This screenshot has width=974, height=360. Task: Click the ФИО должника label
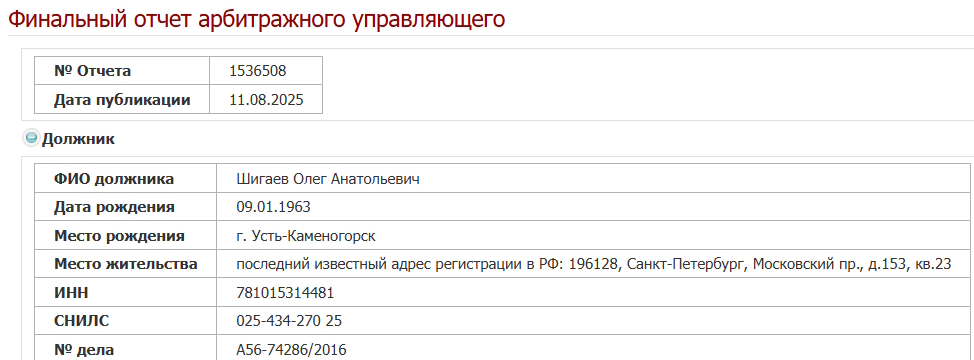pyautogui.click(x=114, y=179)
